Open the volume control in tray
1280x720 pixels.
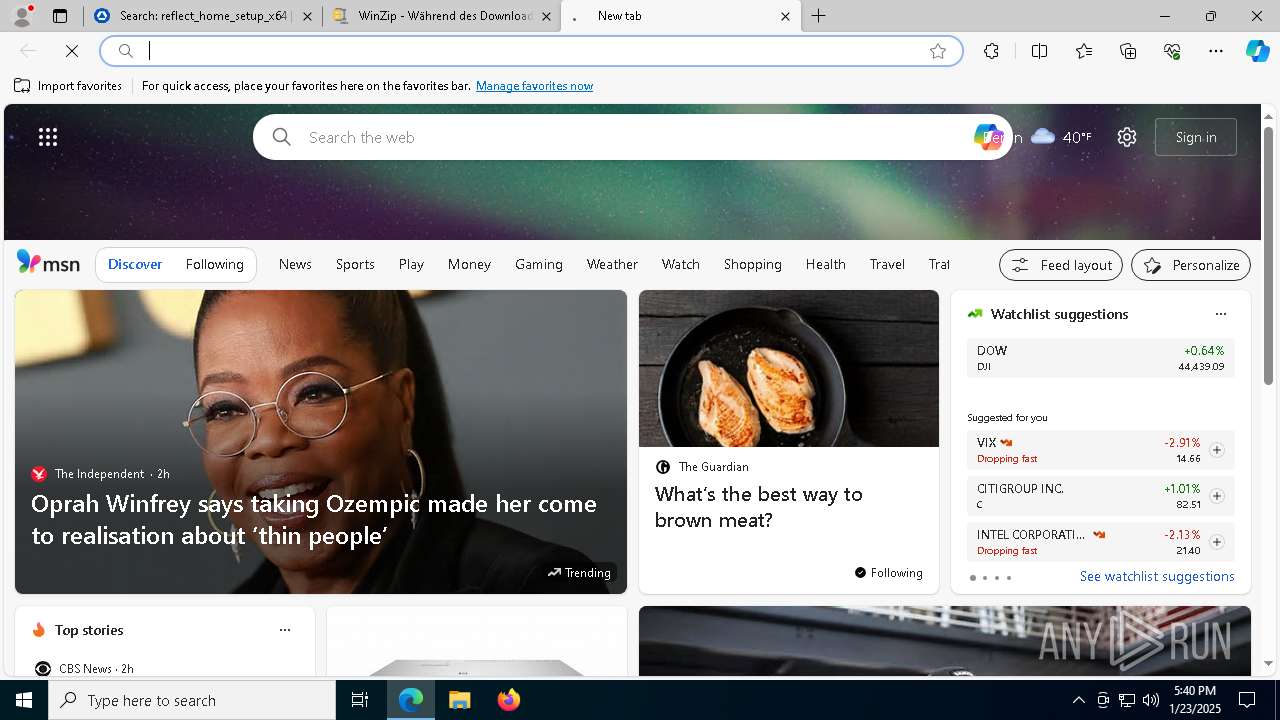click(1150, 700)
